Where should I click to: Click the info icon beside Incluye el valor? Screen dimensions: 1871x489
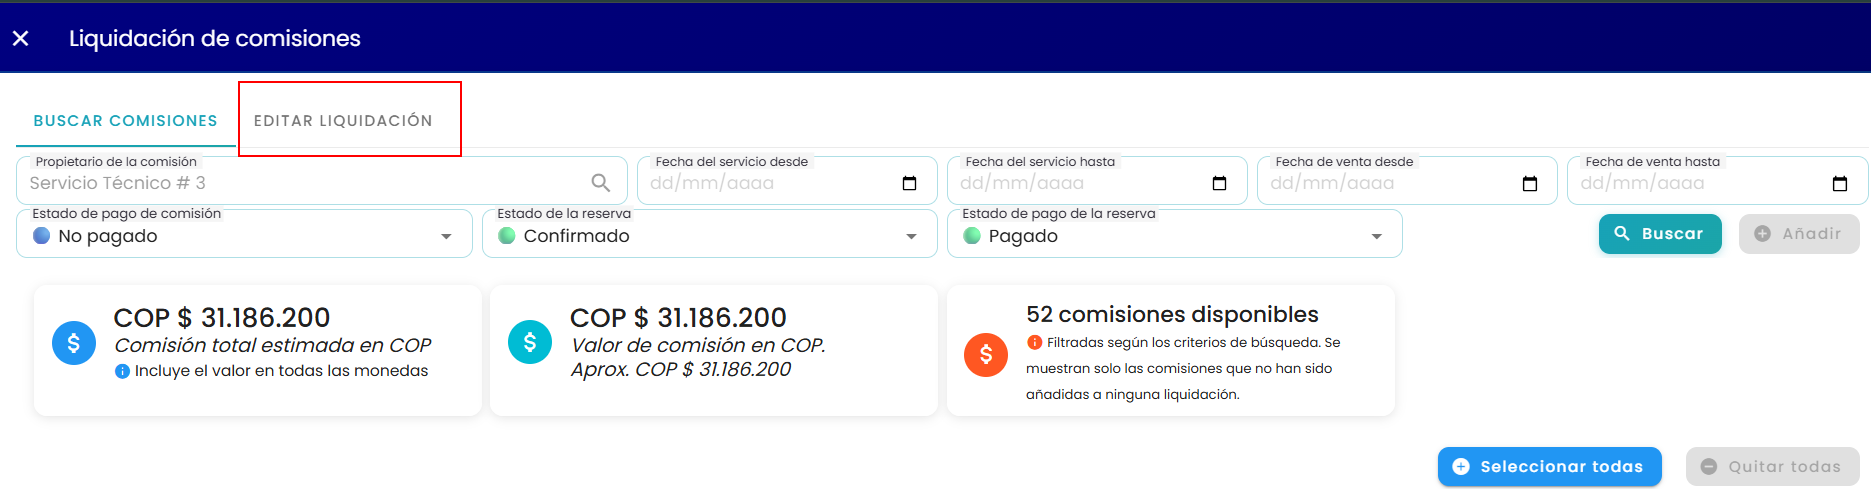pyautogui.click(x=122, y=371)
